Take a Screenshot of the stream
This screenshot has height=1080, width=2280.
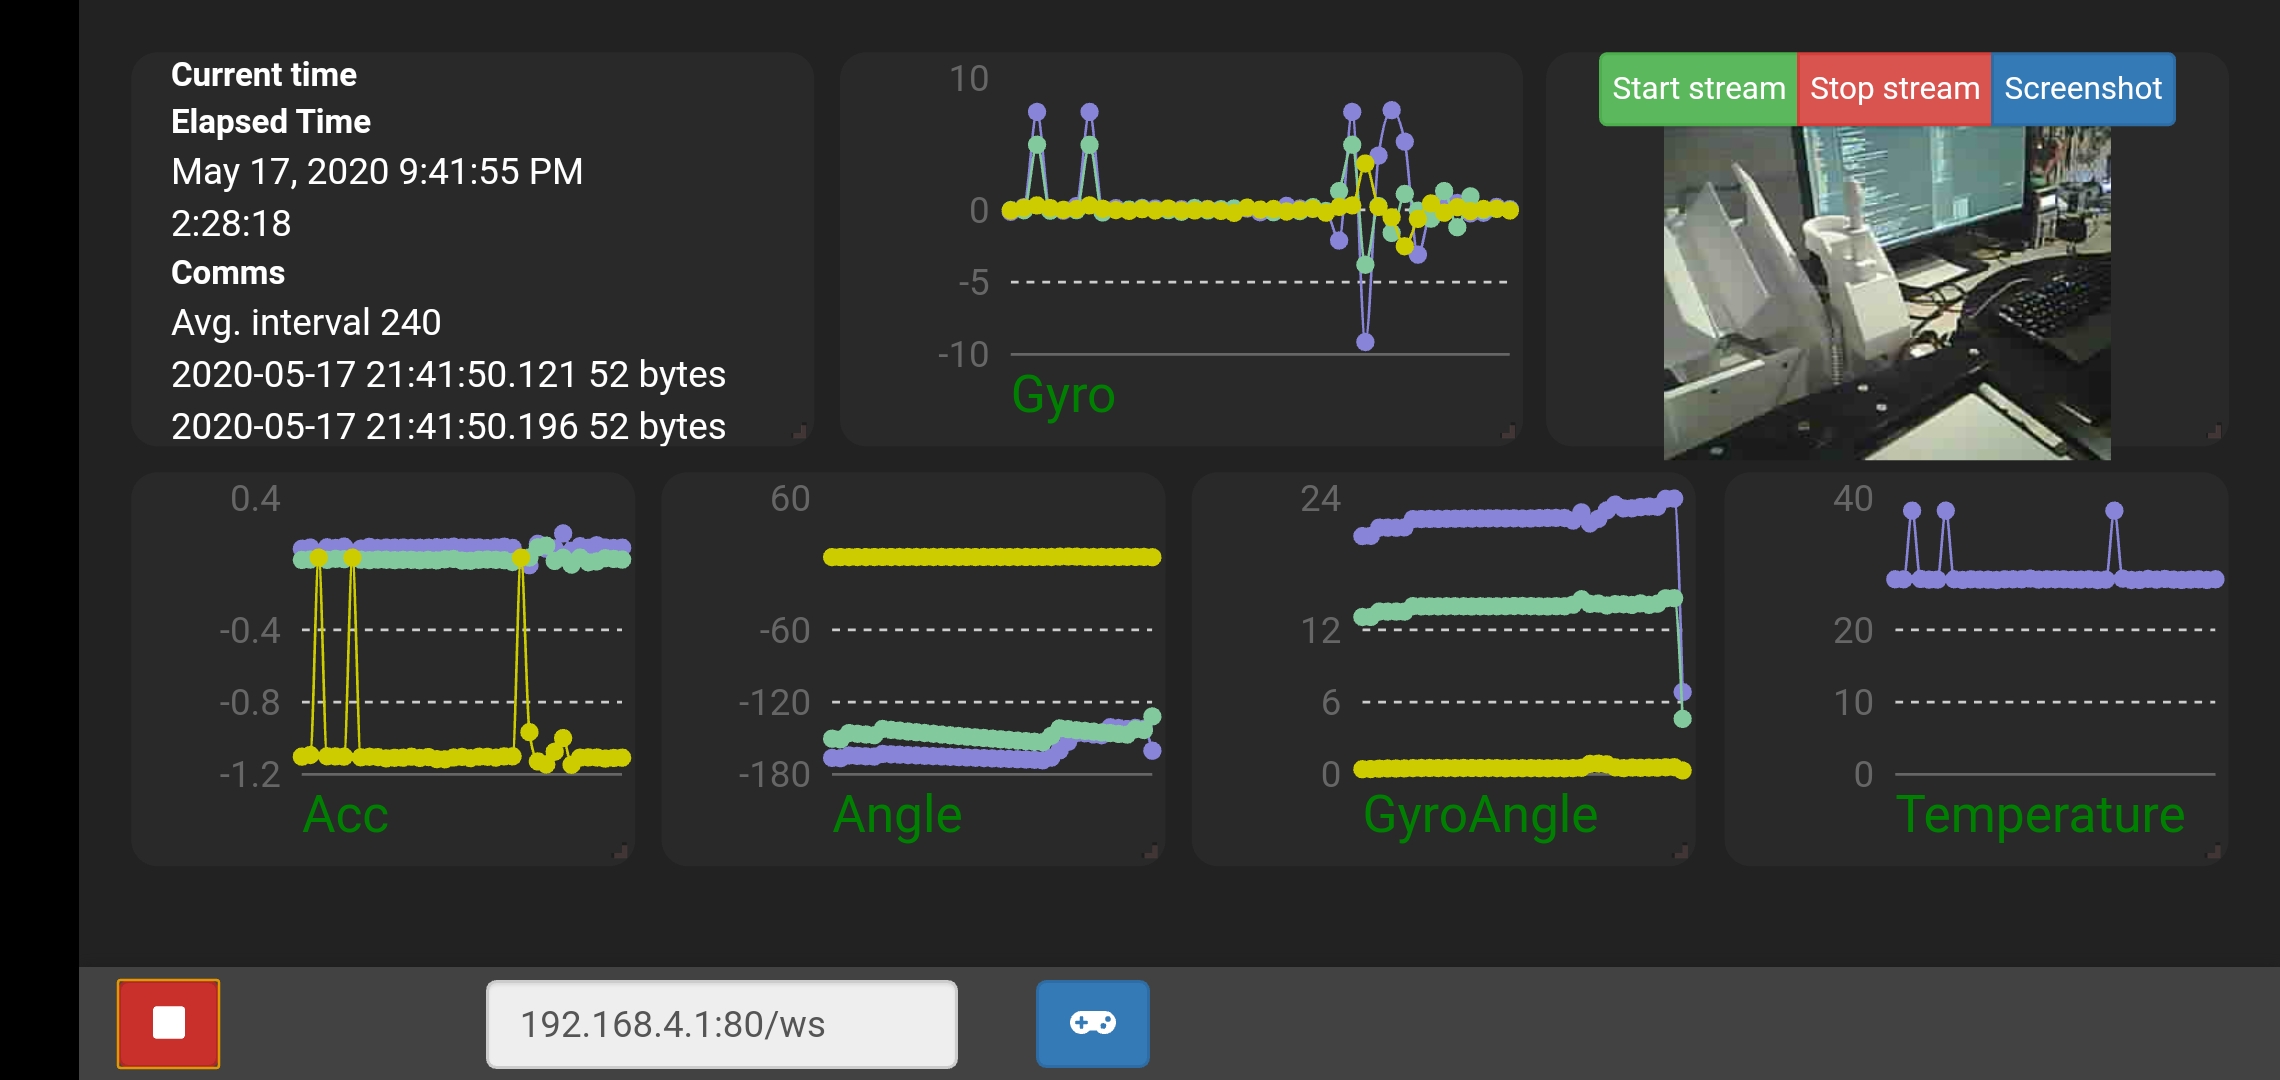pyautogui.click(x=2083, y=89)
